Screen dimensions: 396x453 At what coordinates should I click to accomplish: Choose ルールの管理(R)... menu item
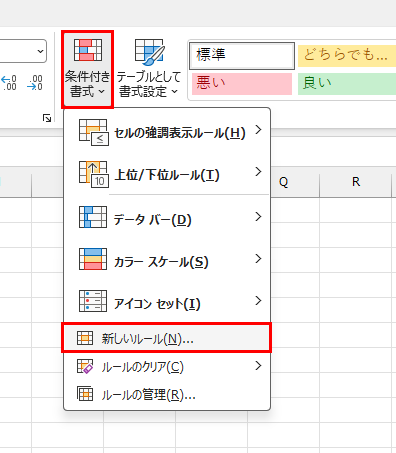167,395
